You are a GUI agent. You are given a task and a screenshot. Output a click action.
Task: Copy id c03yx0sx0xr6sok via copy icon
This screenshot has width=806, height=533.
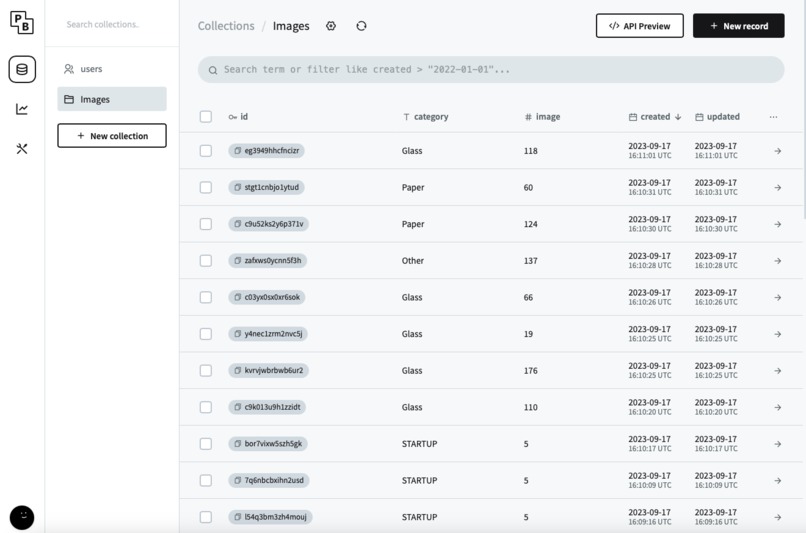(x=237, y=297)
